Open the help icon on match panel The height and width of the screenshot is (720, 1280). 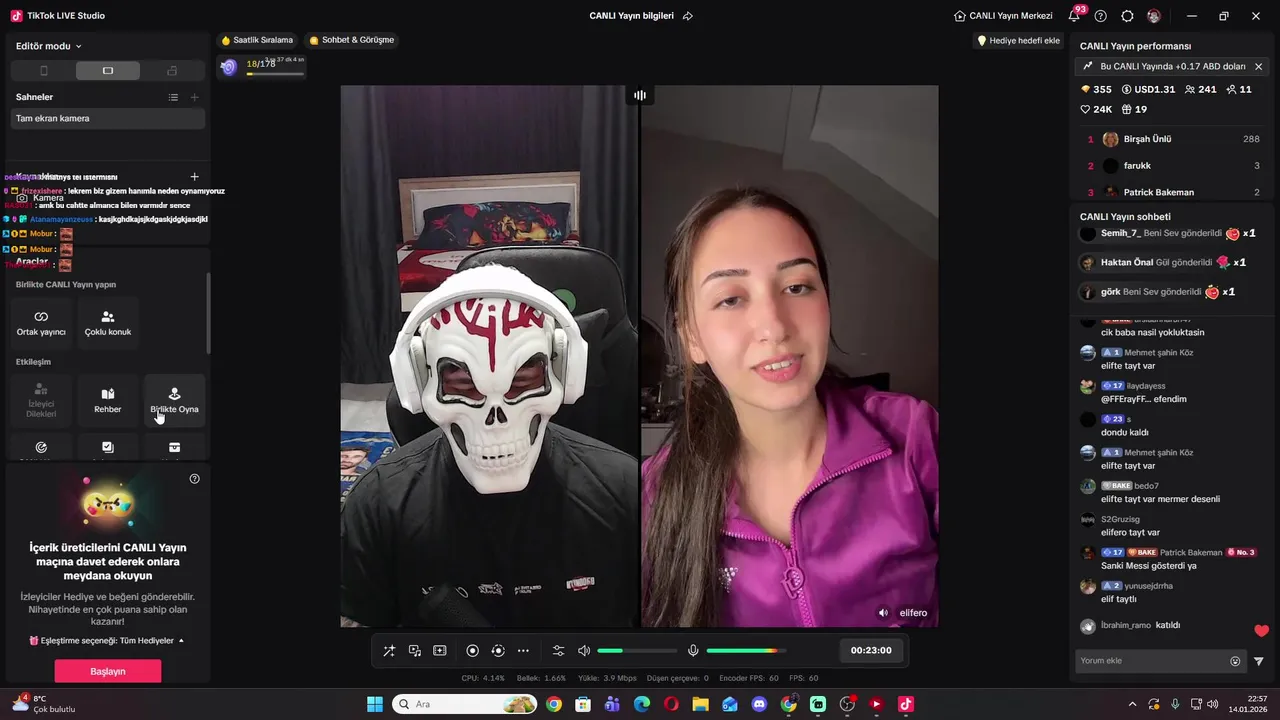194,479
